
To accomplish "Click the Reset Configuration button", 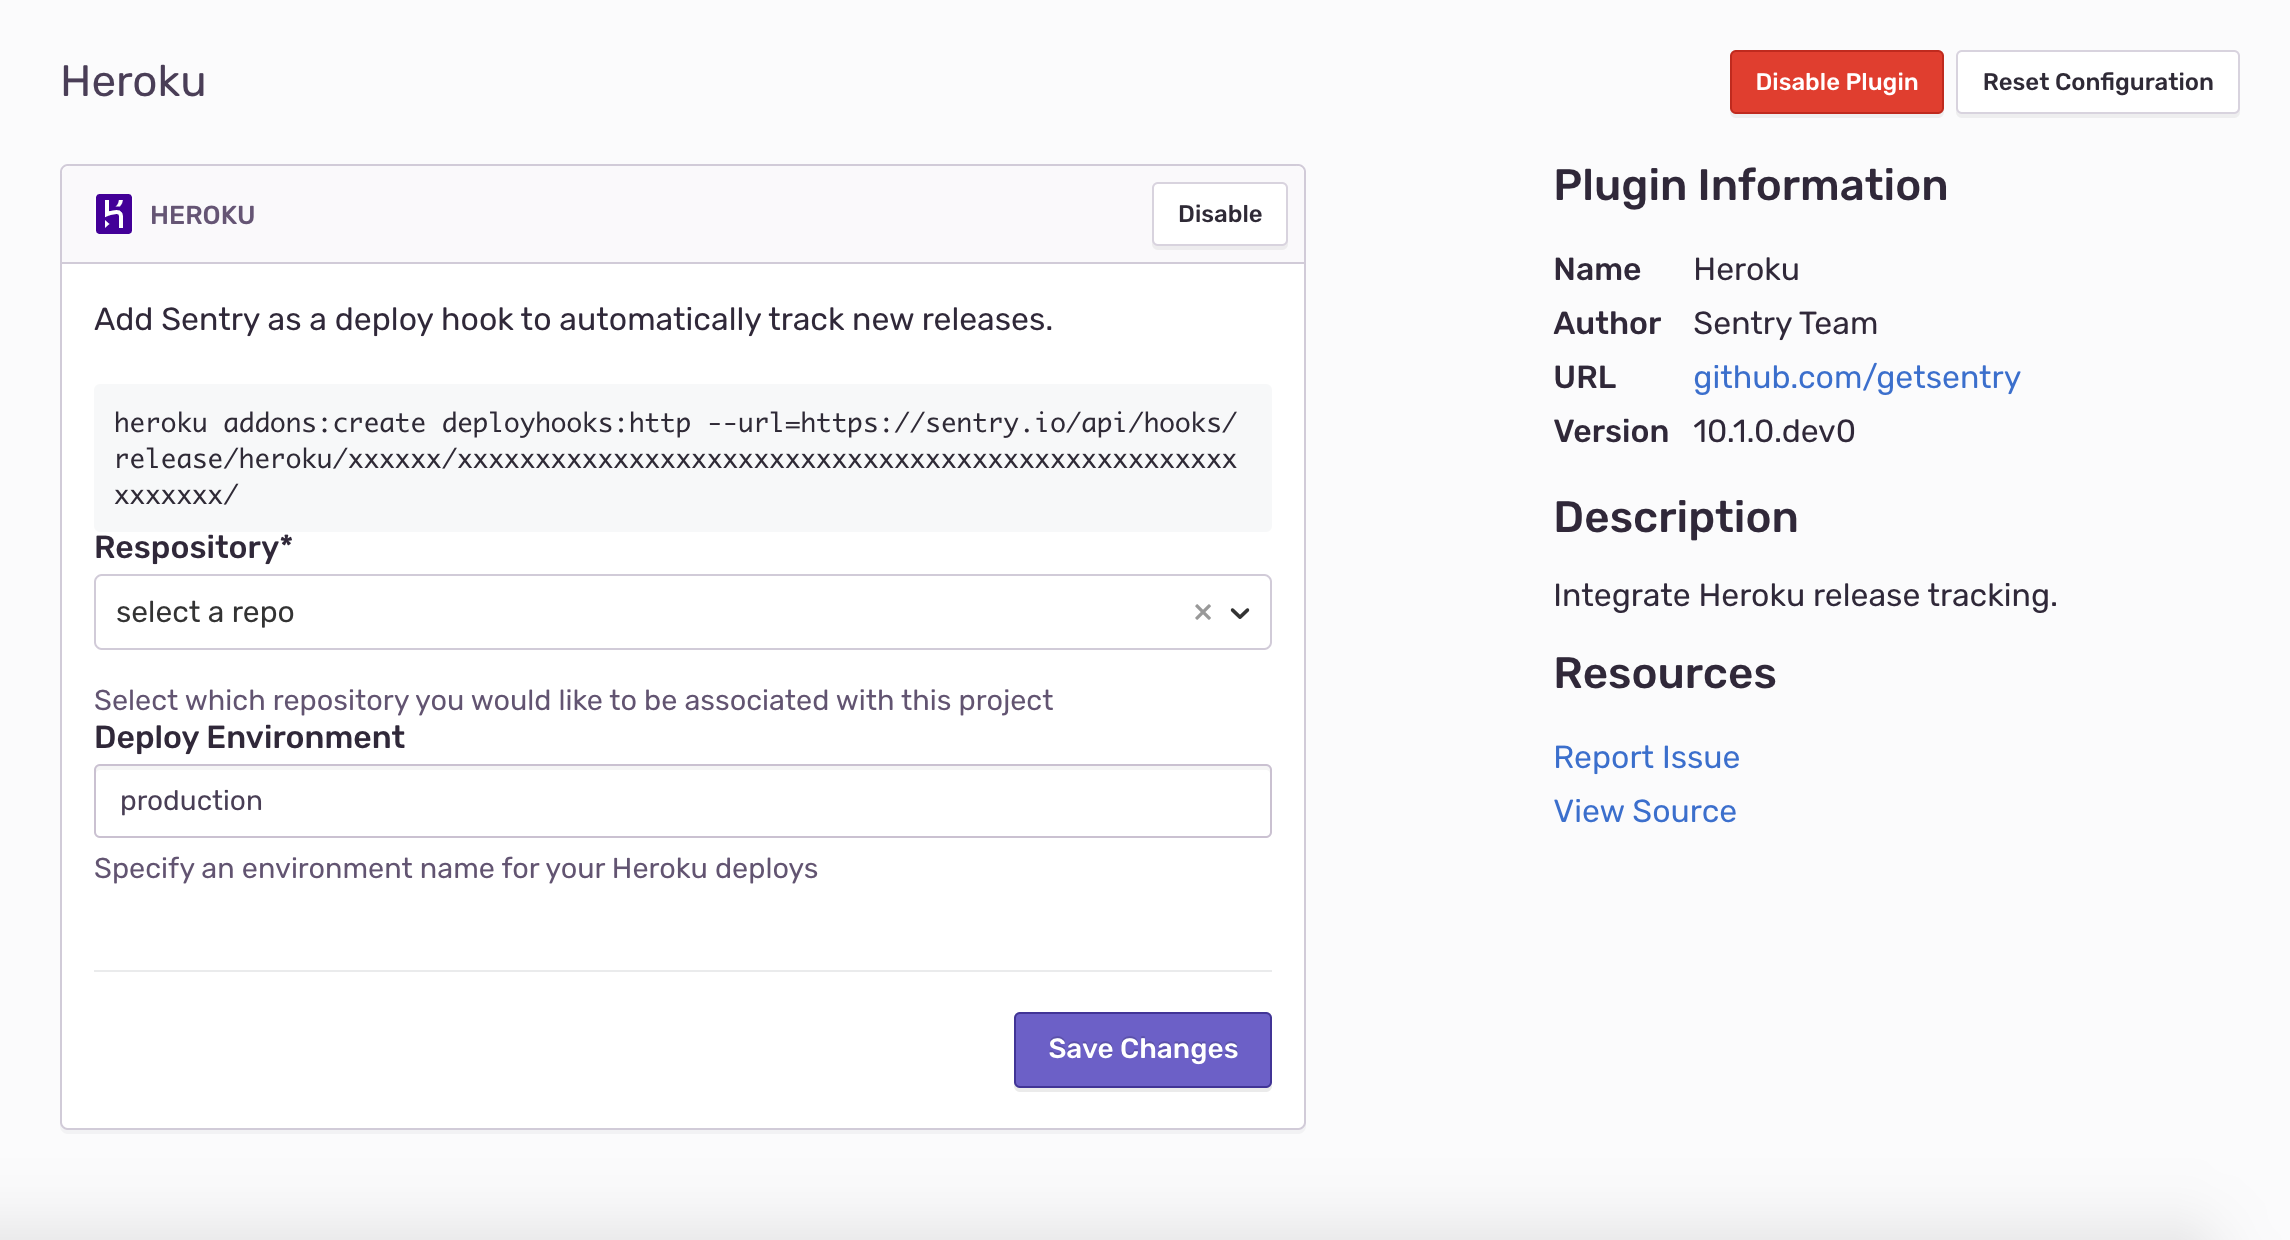I will click(x=2097, y=82).
